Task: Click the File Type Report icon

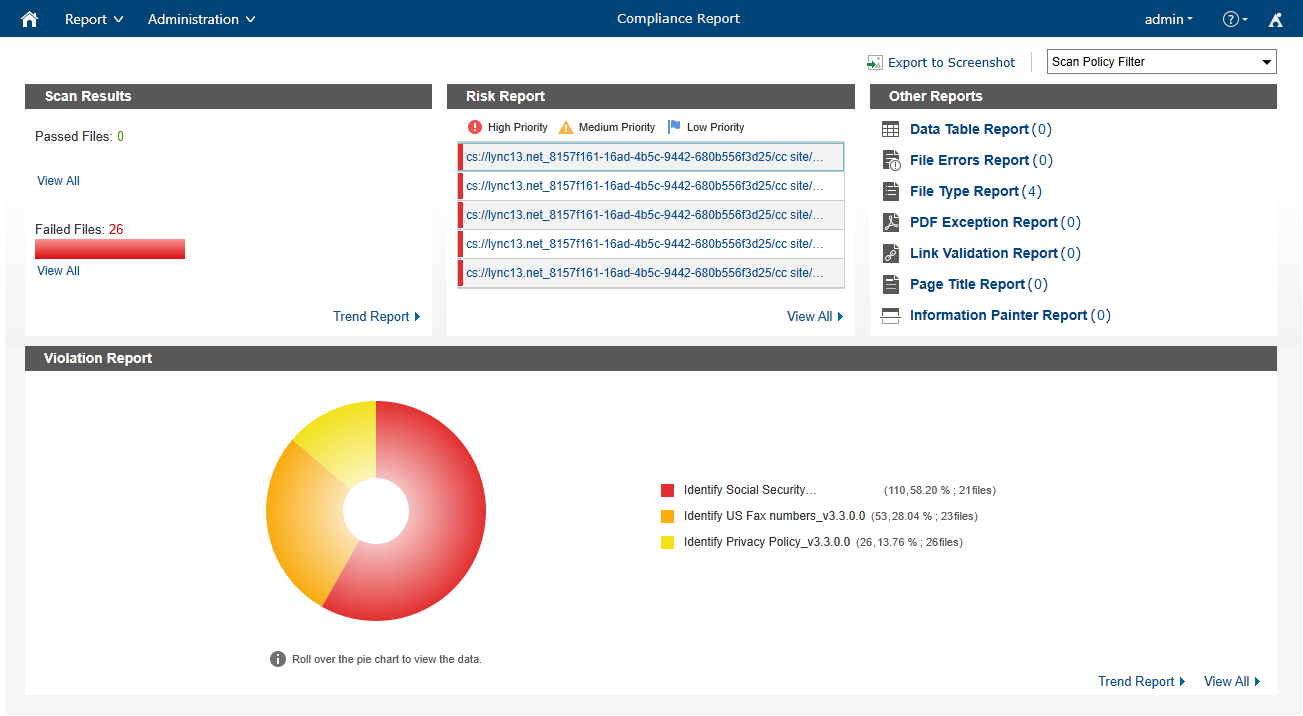Action: tap(891, 191)
